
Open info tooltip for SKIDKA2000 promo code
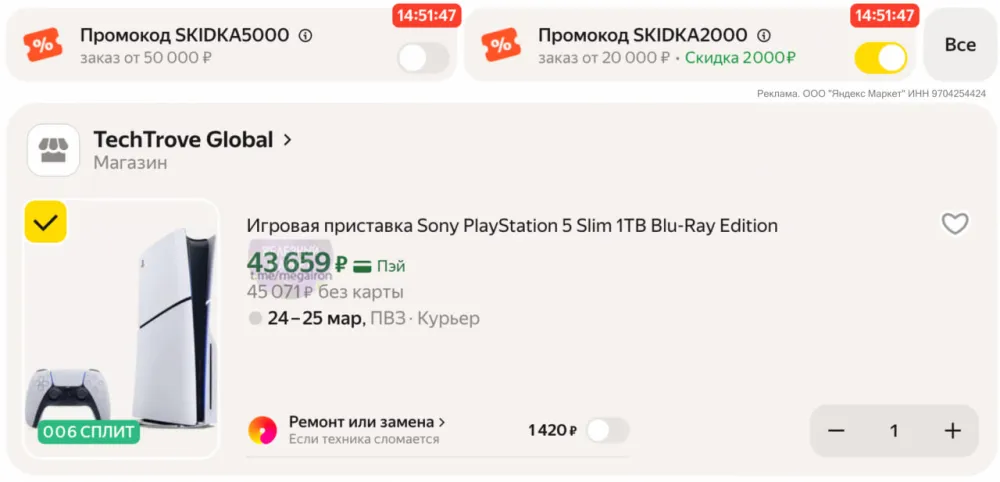tap(764, 36)
